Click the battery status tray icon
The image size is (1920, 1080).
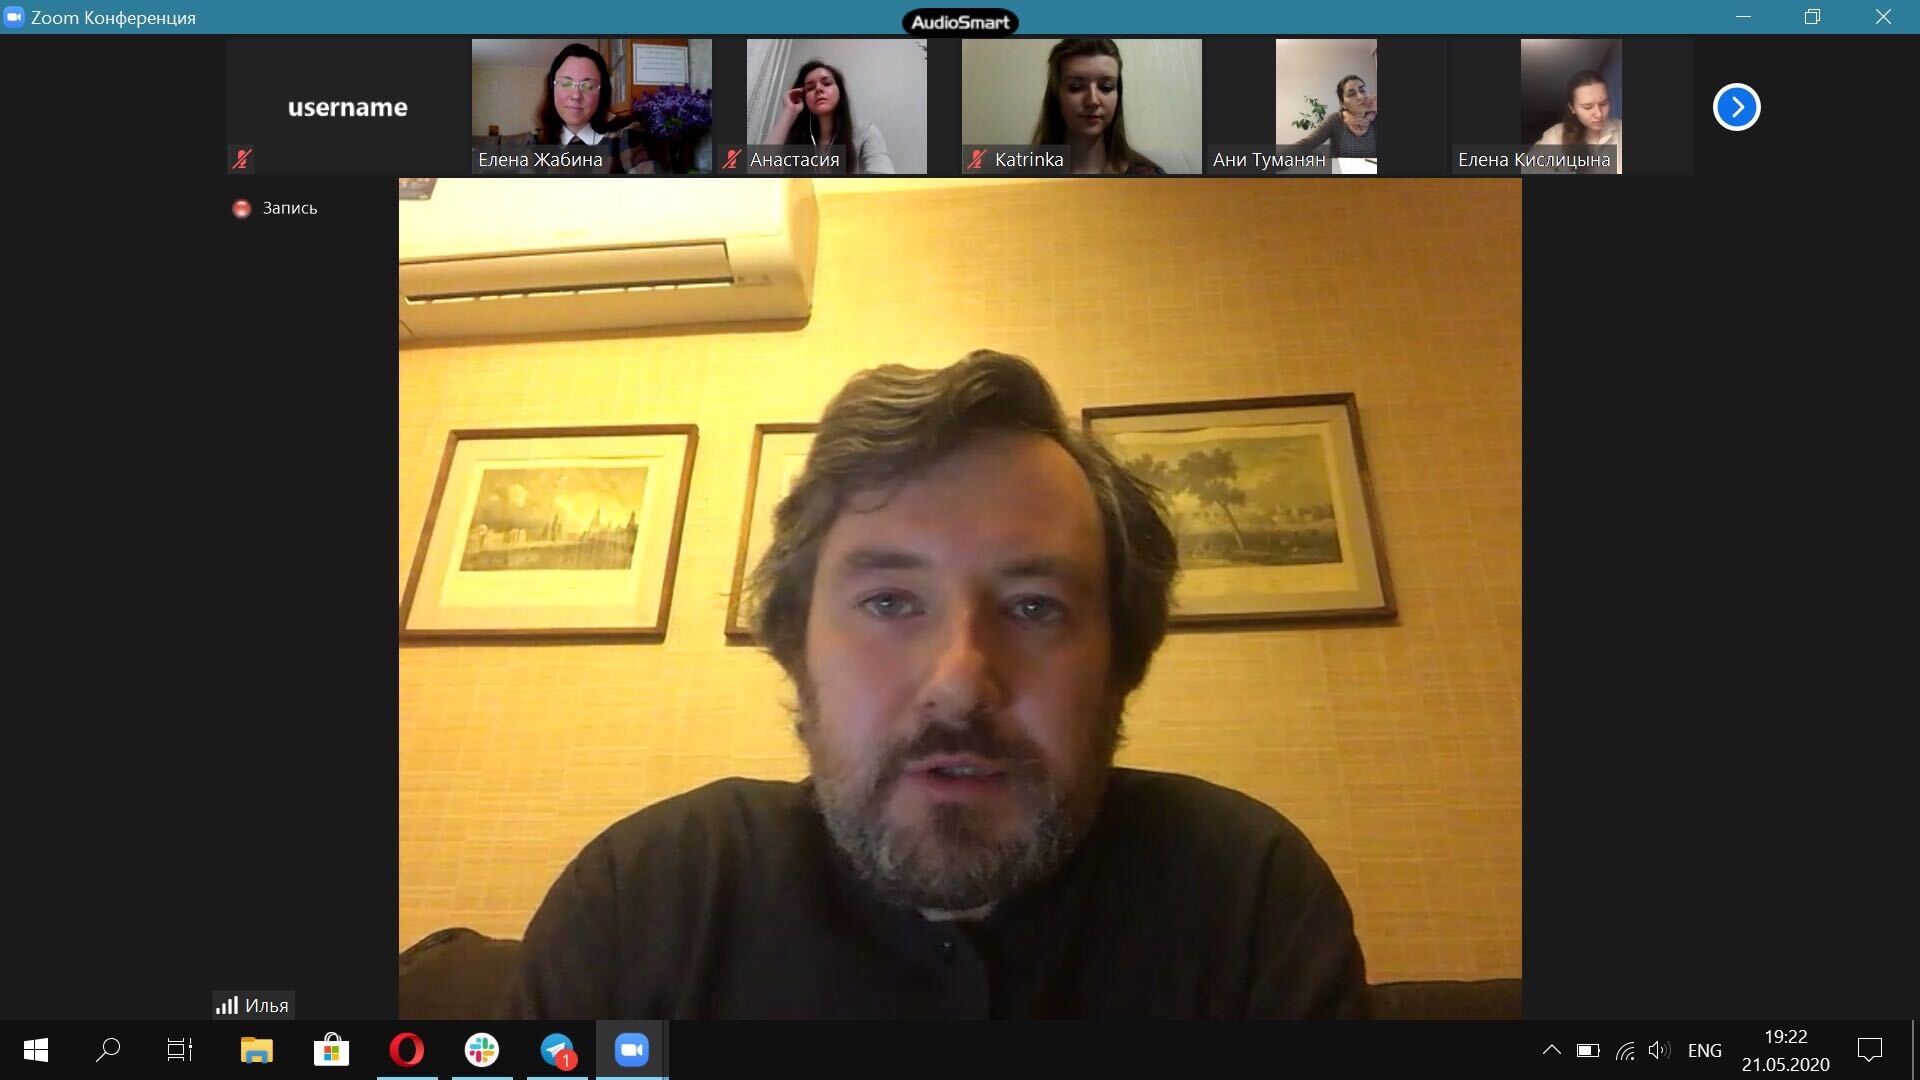tap(1588, 1050)
